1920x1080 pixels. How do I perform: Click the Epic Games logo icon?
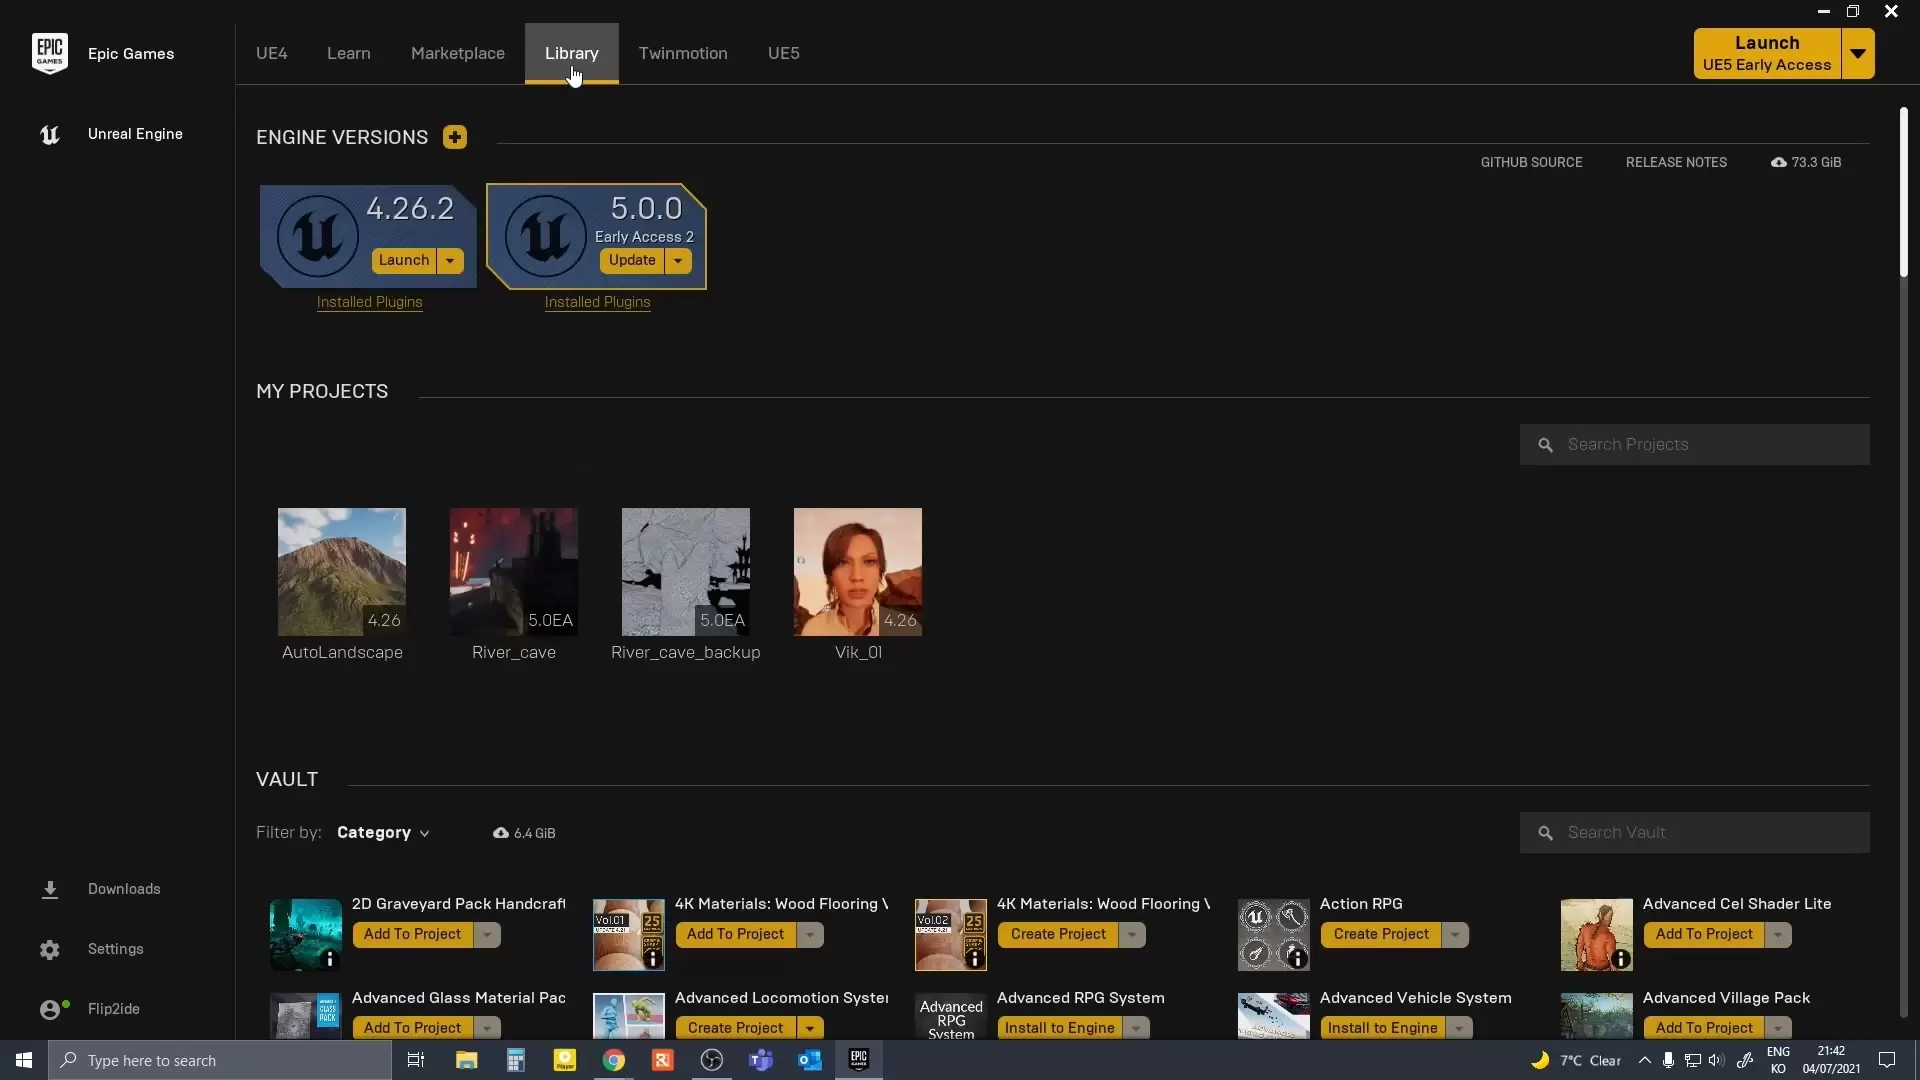click(x=50, y=53)
